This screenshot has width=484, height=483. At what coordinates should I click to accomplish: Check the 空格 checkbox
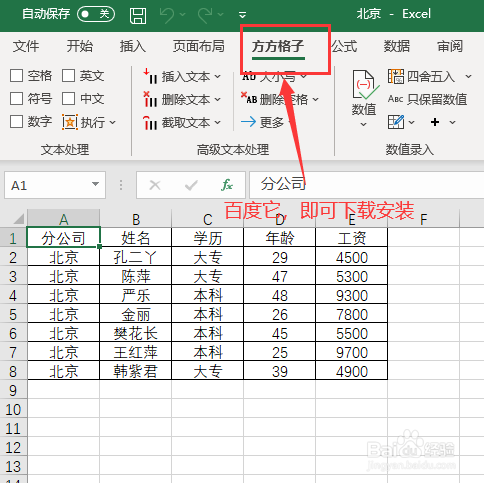click(x=16, y=76)
